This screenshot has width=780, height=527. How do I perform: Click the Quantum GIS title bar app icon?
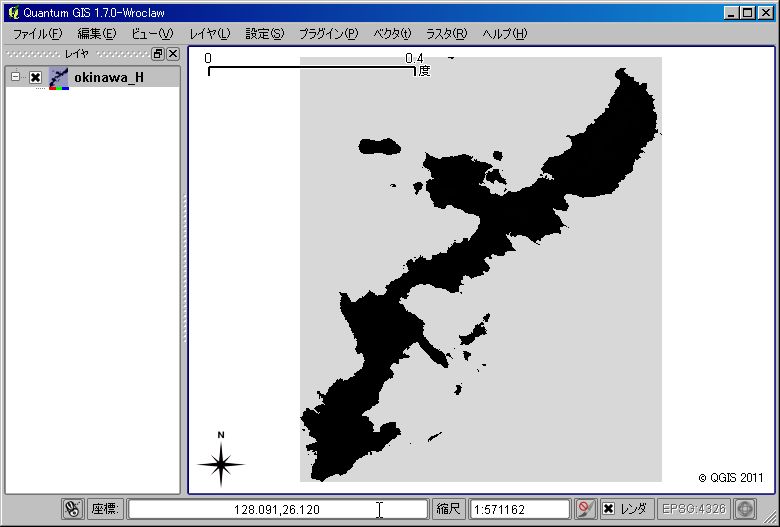coord(14,12)
